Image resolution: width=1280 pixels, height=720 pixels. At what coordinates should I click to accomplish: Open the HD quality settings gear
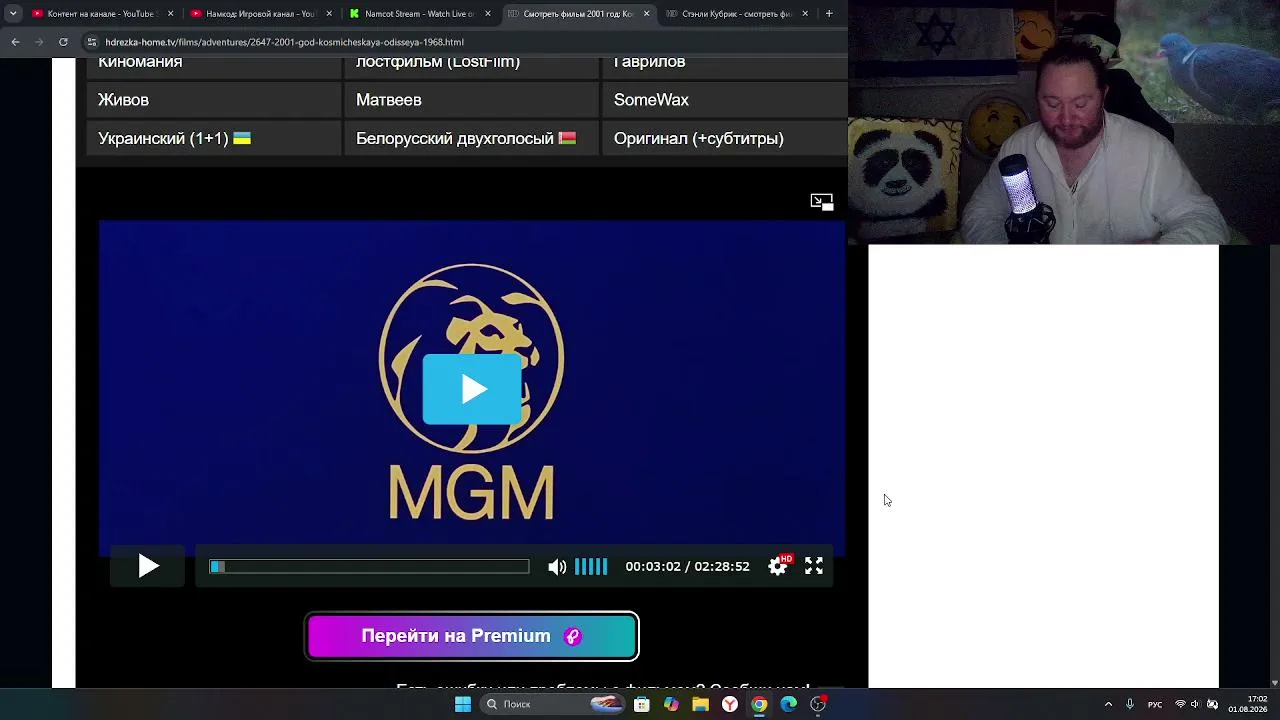pyautogui.click(x=778, y=566)
